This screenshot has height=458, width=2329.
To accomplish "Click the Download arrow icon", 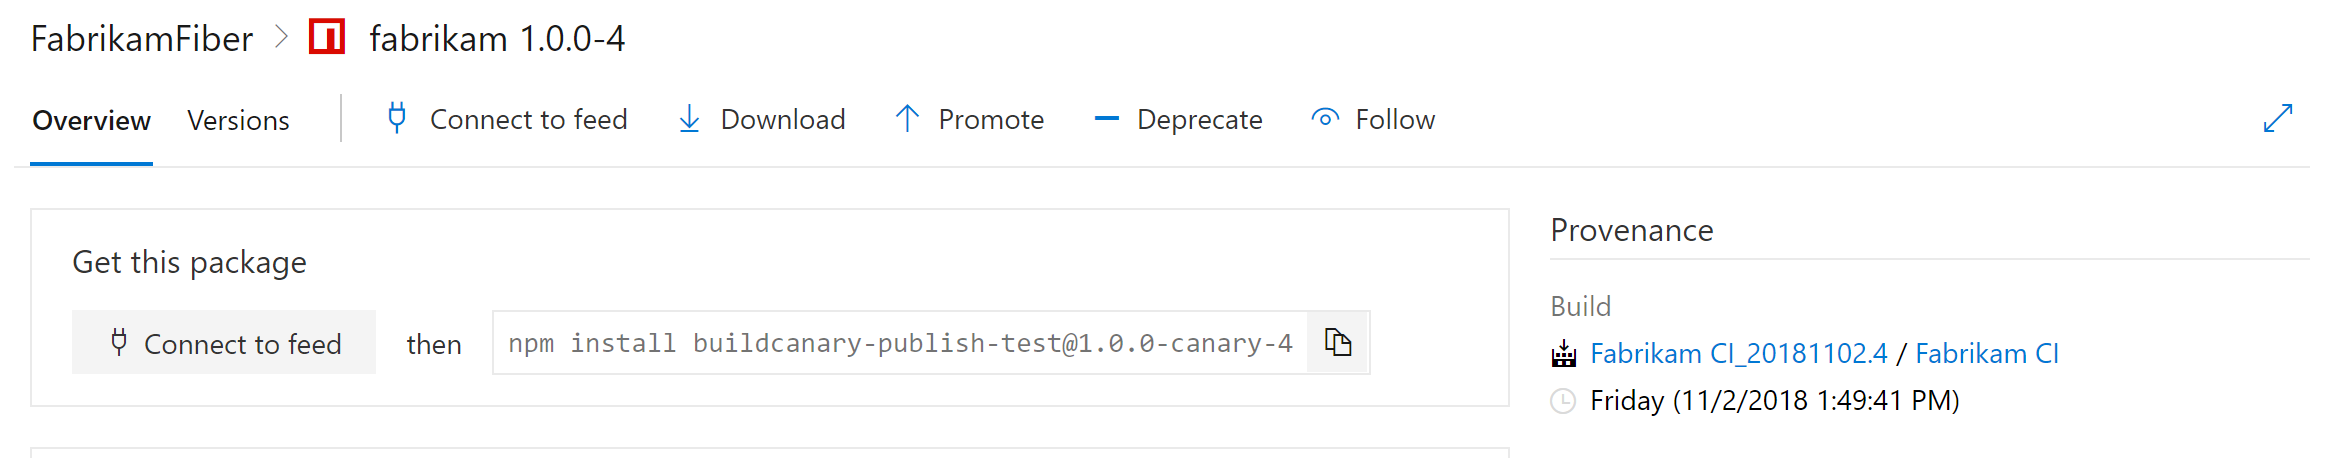I will (x=689, y=119).
